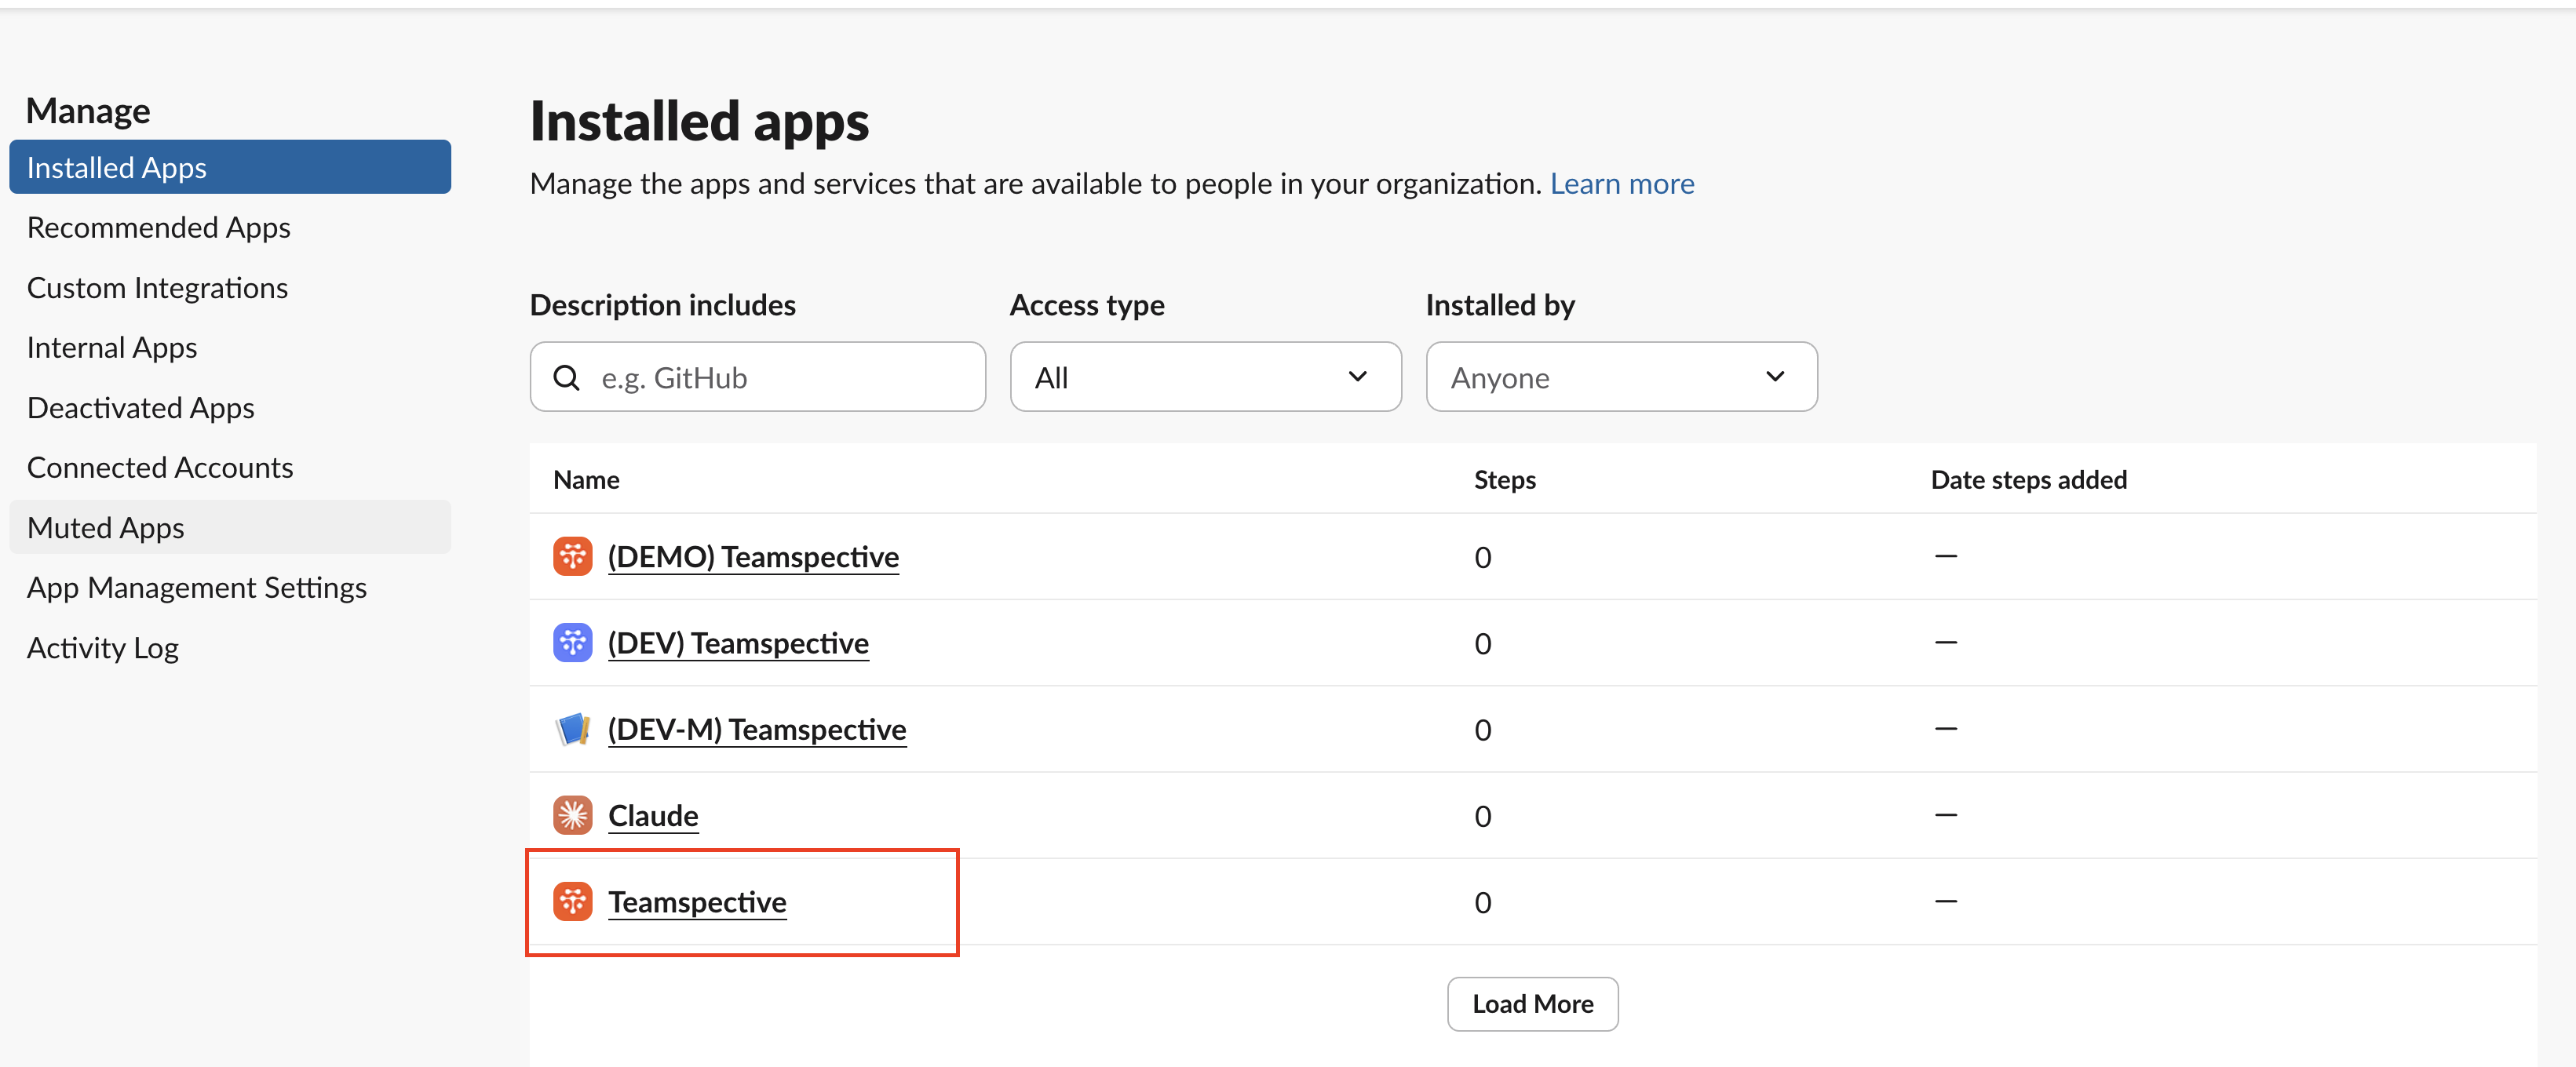This screenshot has width=2576, height=1067.
Task: Open Connected Accounts settings
Action: (x=160, y=467)
